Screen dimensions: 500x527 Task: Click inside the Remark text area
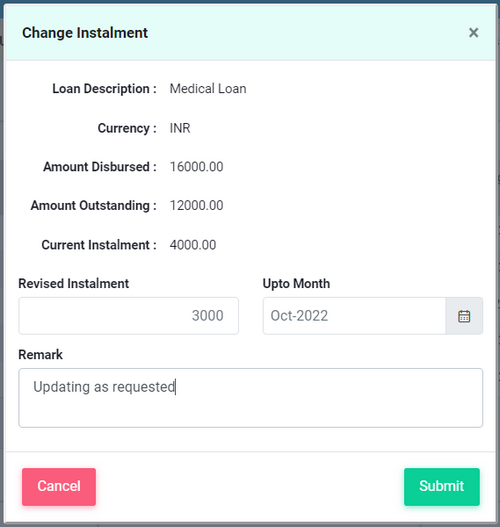pyautogui.click(x=251, y=398)
